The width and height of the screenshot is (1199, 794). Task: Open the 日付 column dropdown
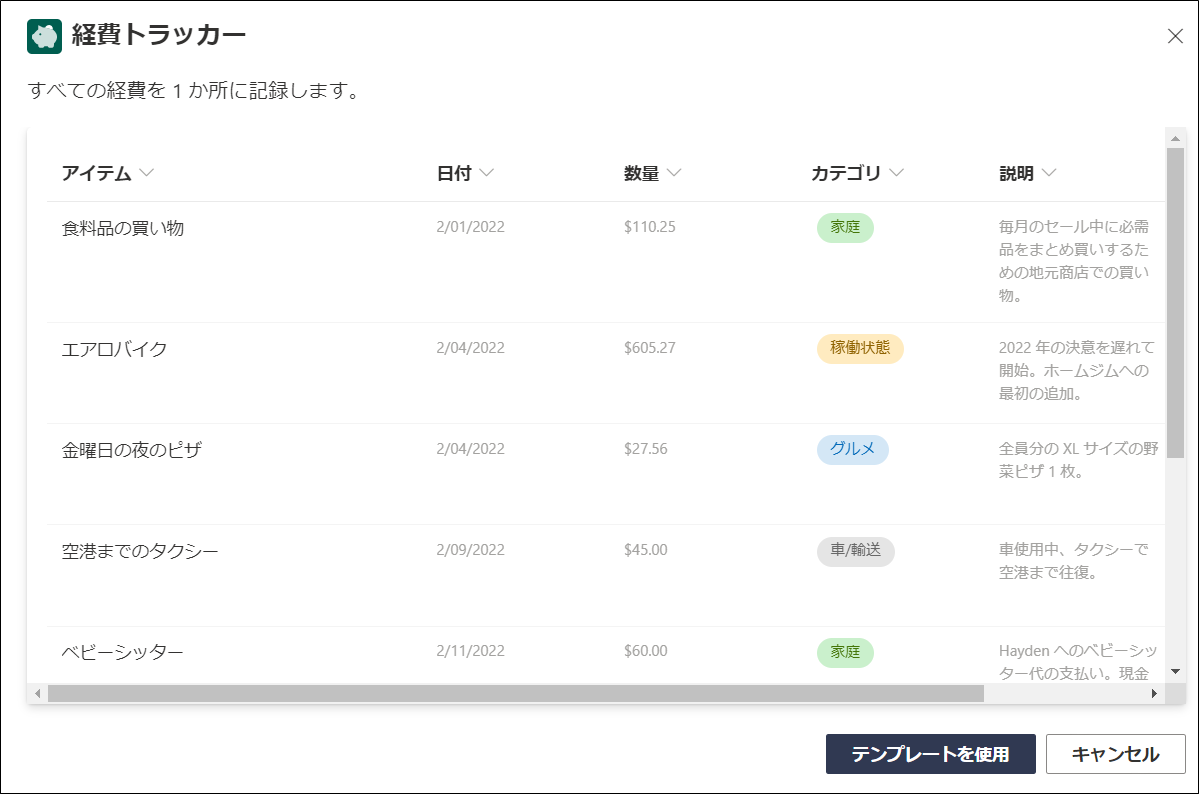tap(486, 173)
